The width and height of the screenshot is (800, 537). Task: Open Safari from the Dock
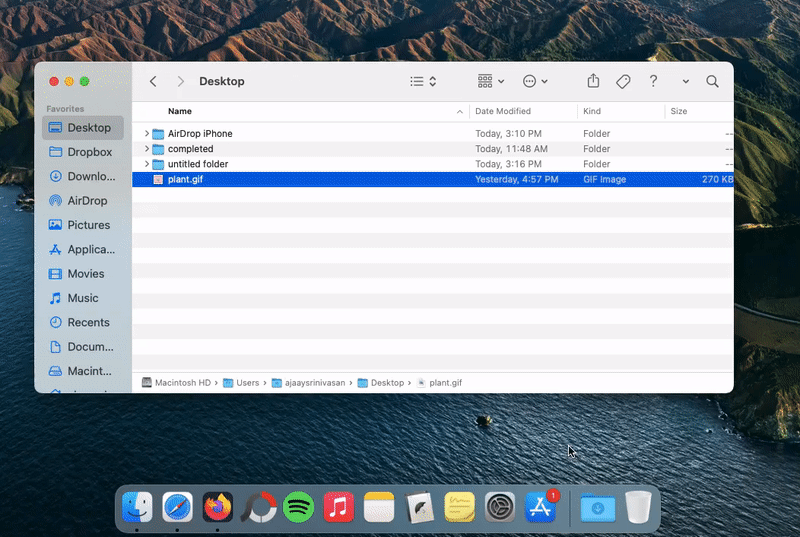pyautogui.click(x=177, y=507)
